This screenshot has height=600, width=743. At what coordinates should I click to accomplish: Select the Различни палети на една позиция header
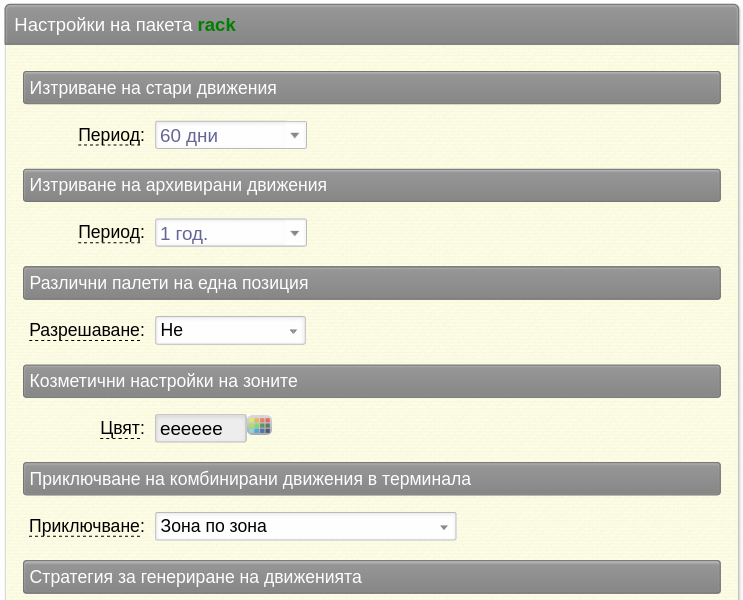coord(372,283)
